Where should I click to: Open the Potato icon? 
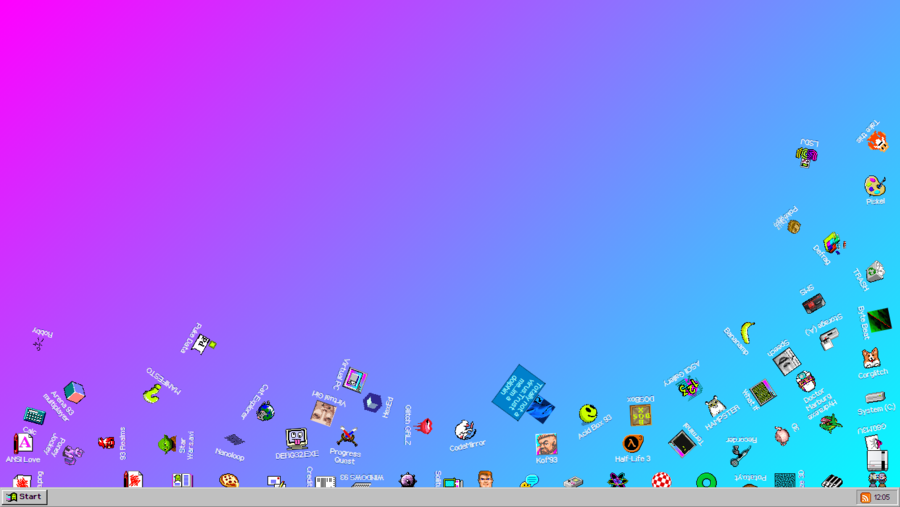[794, 227]
